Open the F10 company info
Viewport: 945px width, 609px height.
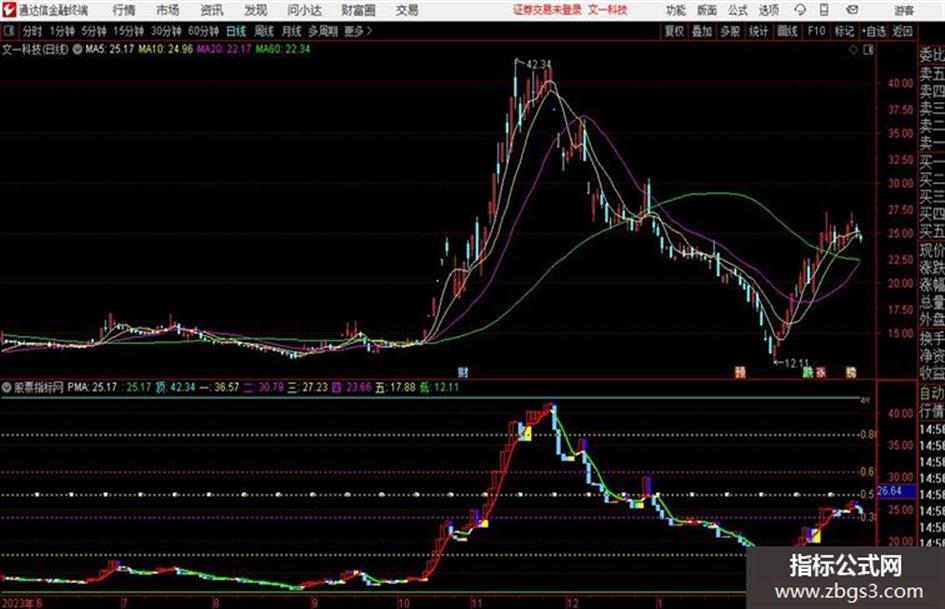click(816, 31)
